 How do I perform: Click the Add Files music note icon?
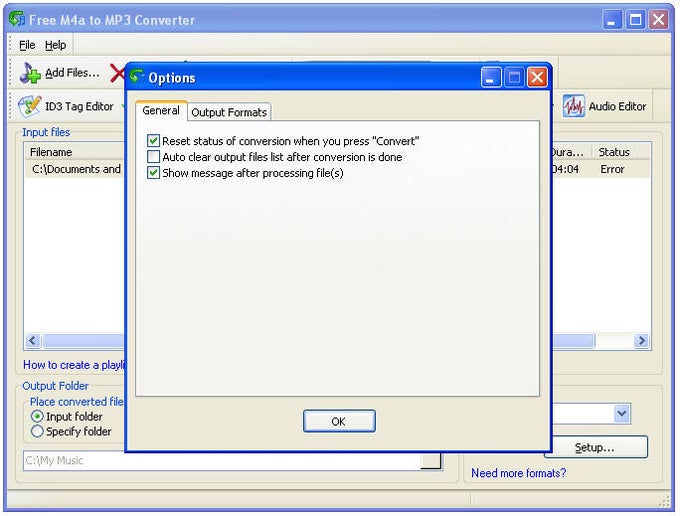tap(29, 73)
